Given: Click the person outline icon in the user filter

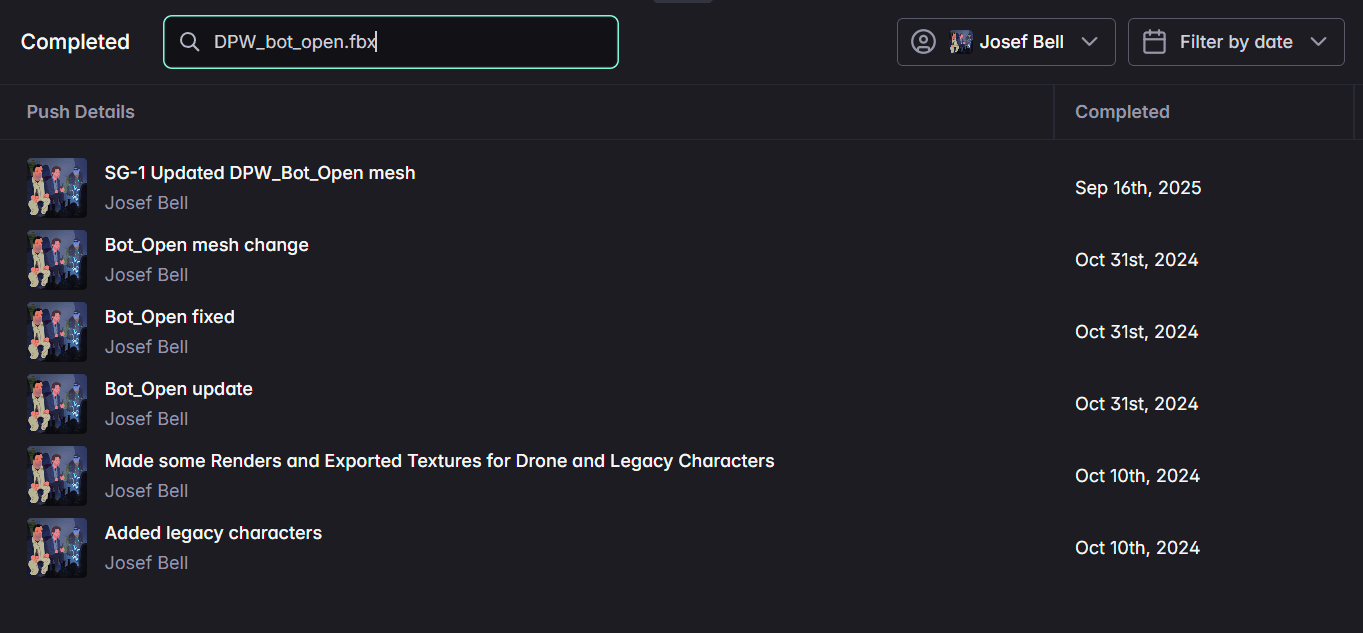Looking at the screenshot, I should click(922, 41).
